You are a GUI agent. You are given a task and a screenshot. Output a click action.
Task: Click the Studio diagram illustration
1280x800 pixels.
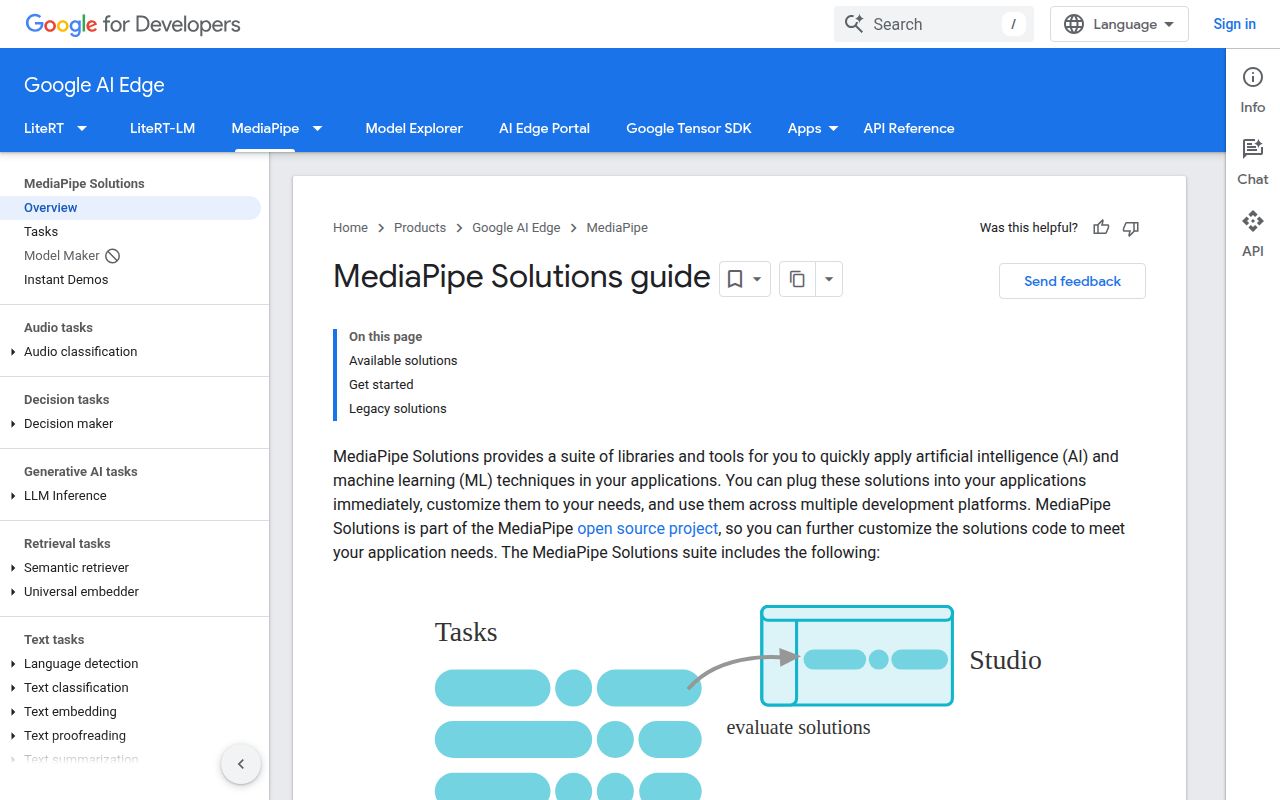(857, 656)
